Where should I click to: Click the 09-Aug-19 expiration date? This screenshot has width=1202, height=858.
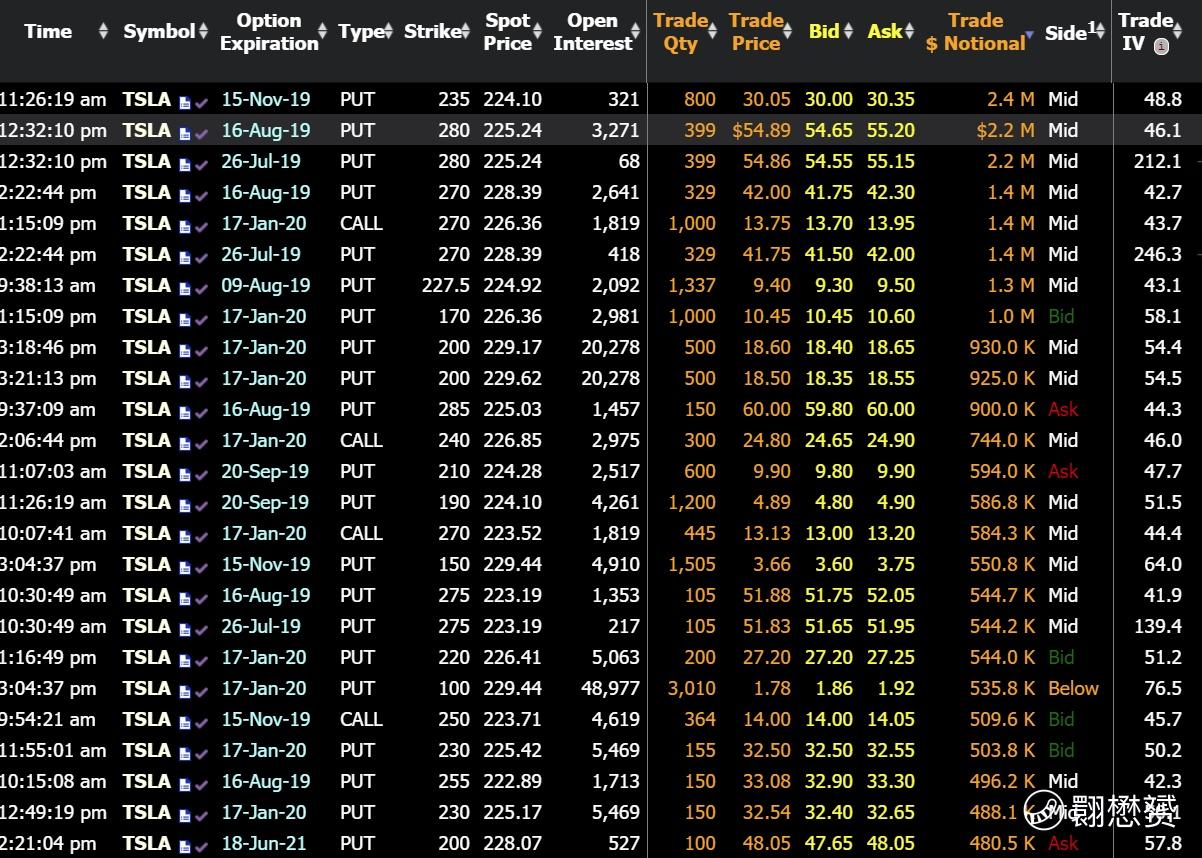pyautogui.click(x=266, y=285)
